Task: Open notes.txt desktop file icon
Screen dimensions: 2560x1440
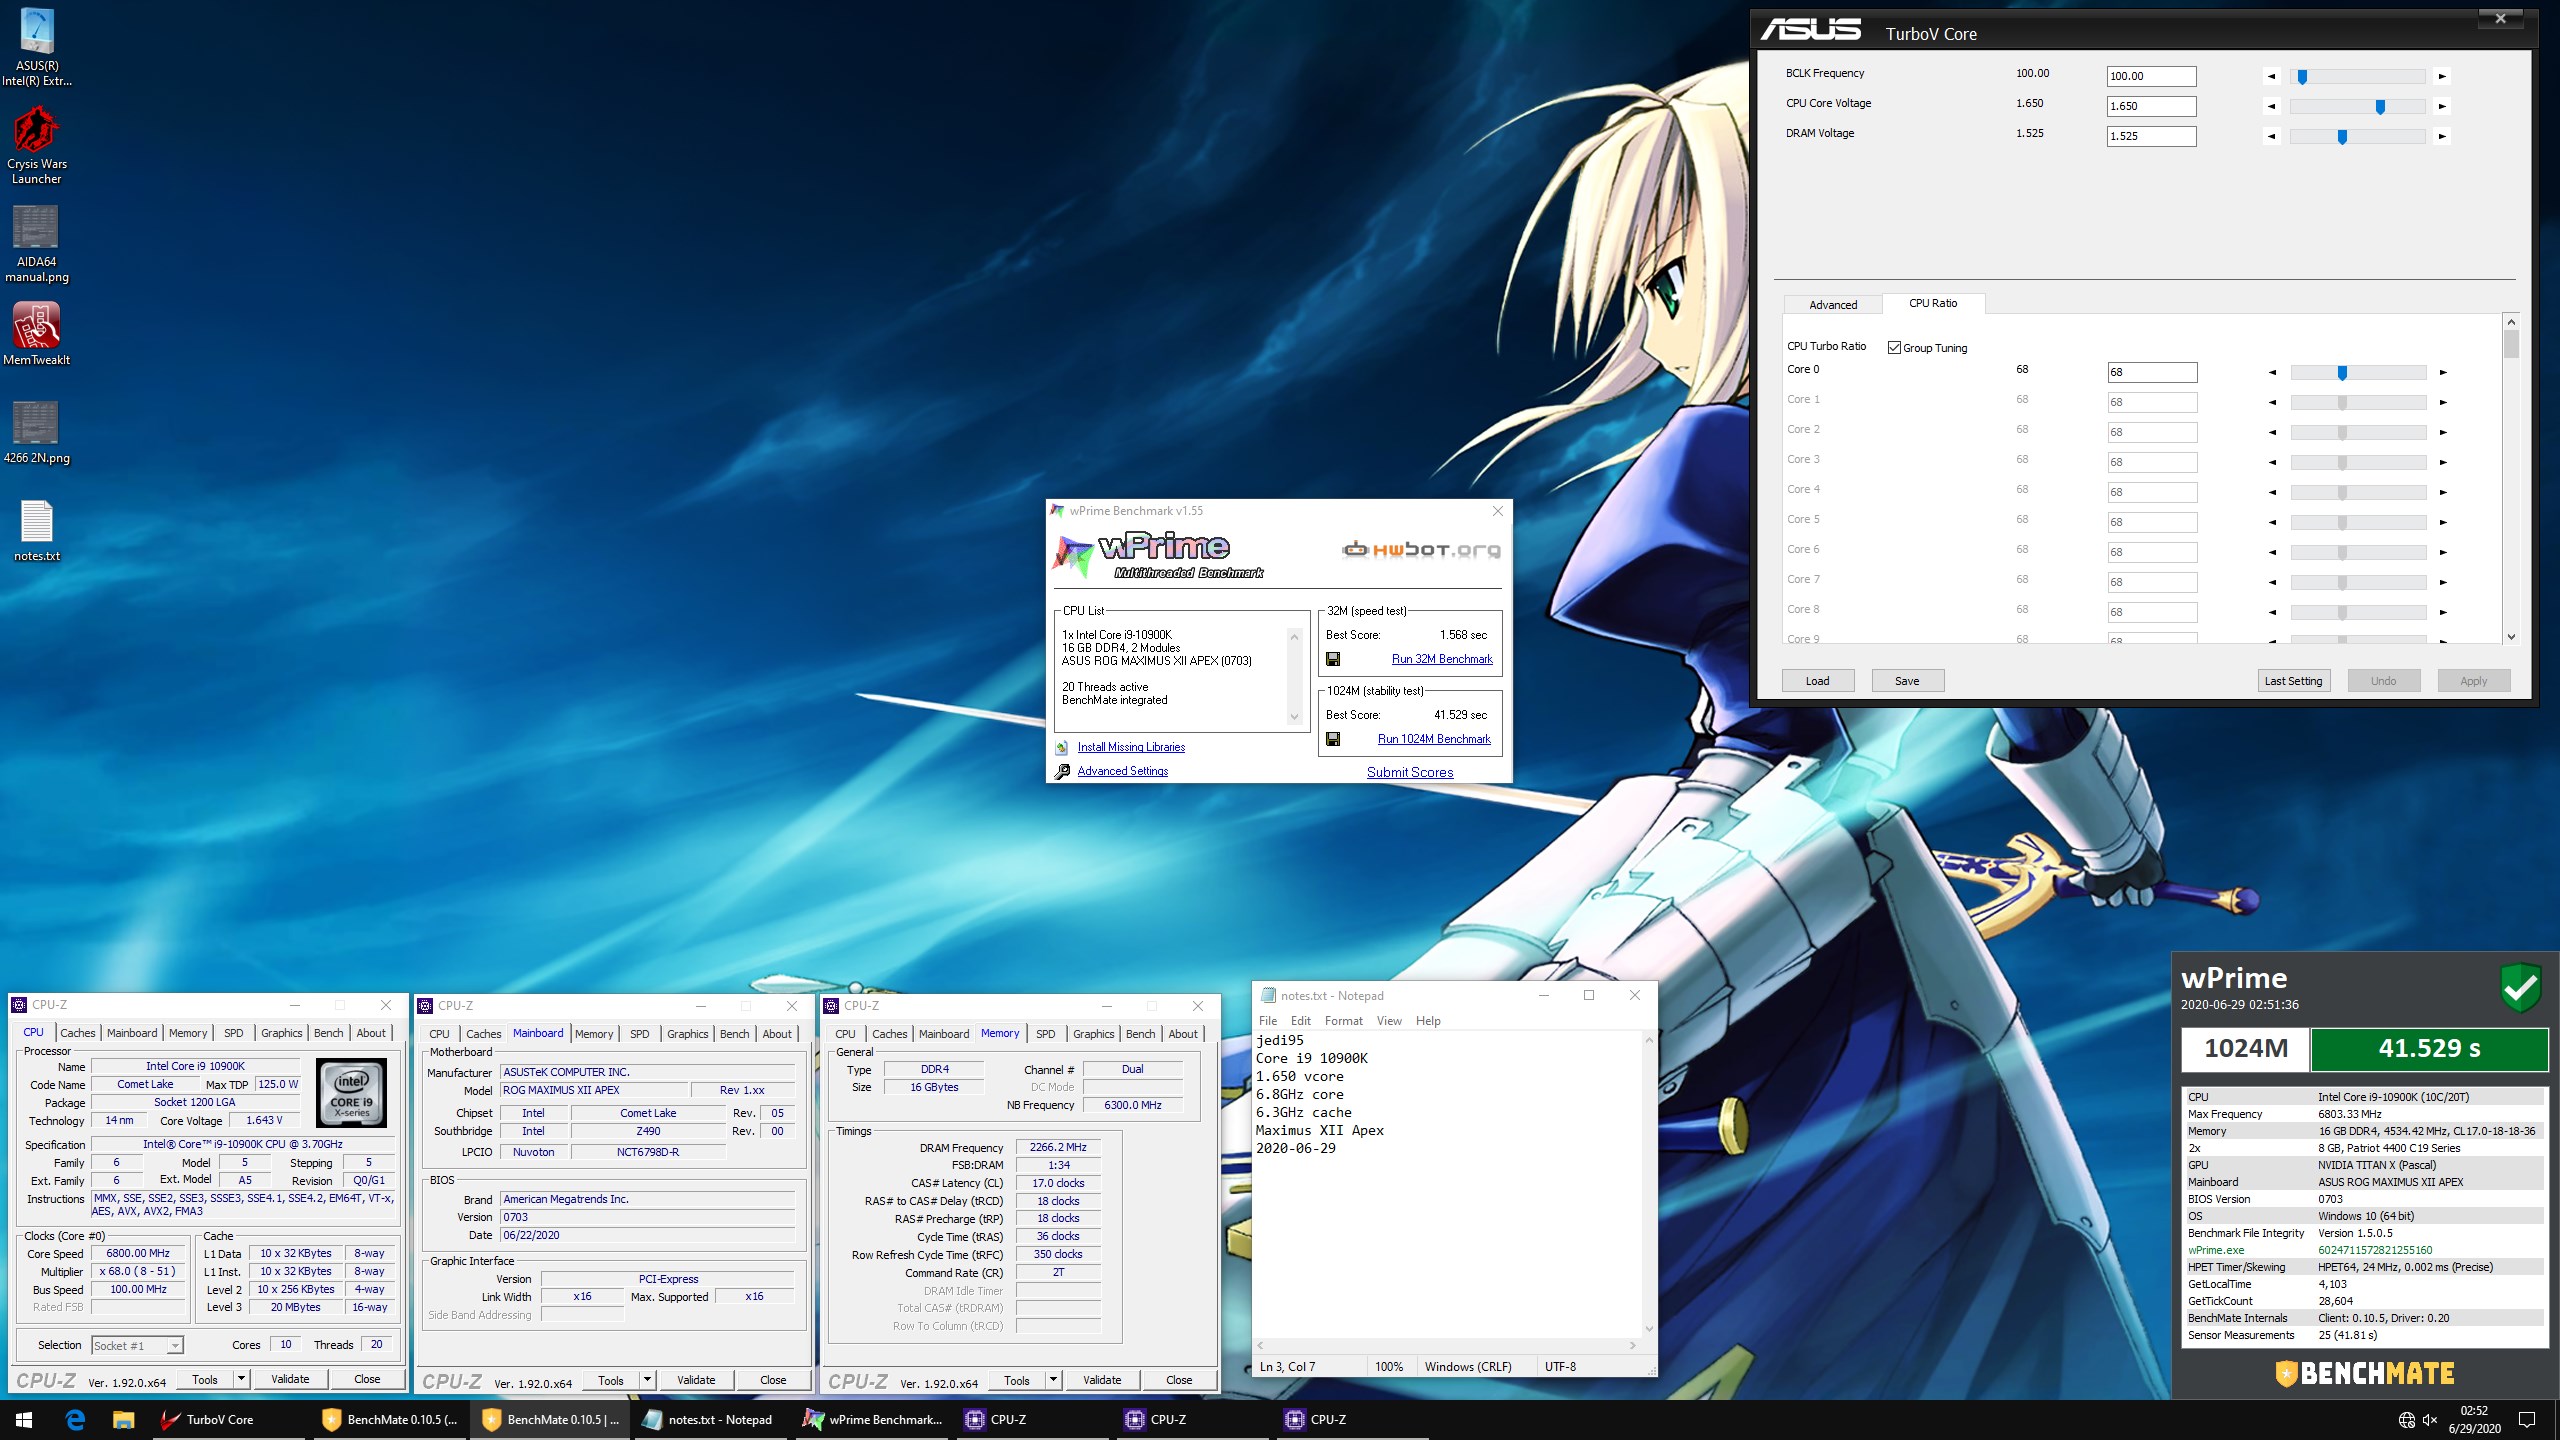Action: [x=37, y=530]
